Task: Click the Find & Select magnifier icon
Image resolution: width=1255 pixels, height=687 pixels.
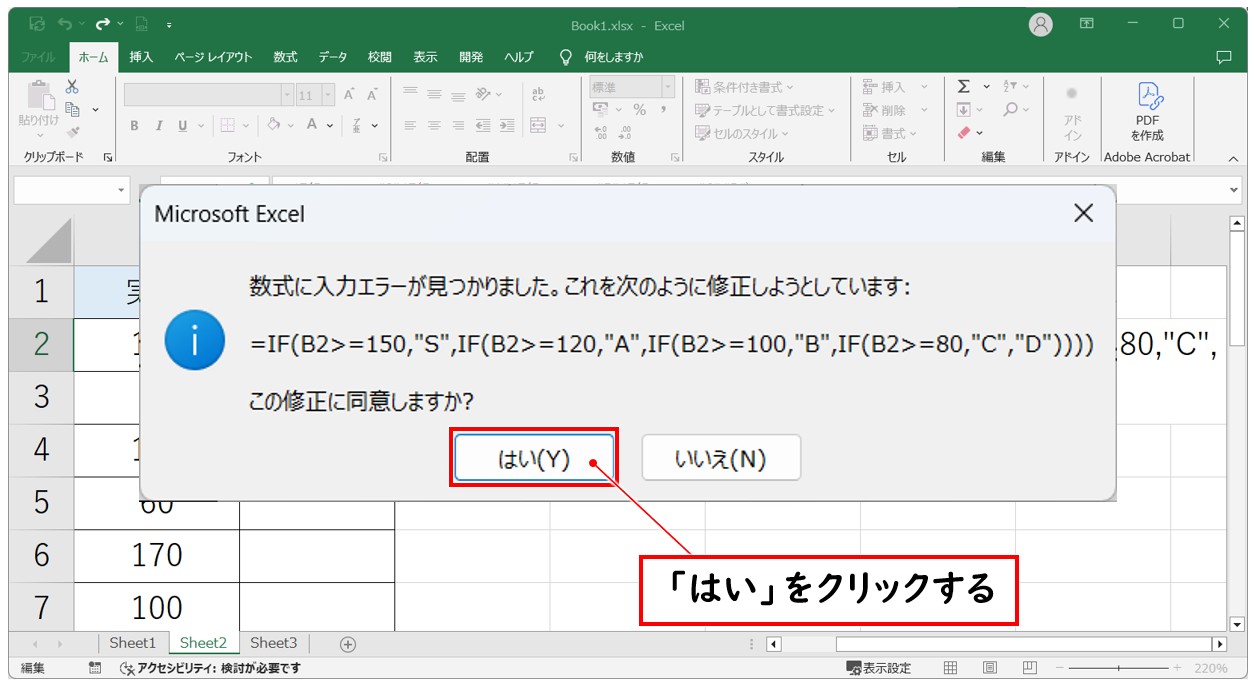Action: pyautogui.click(x=1011, y=110)
